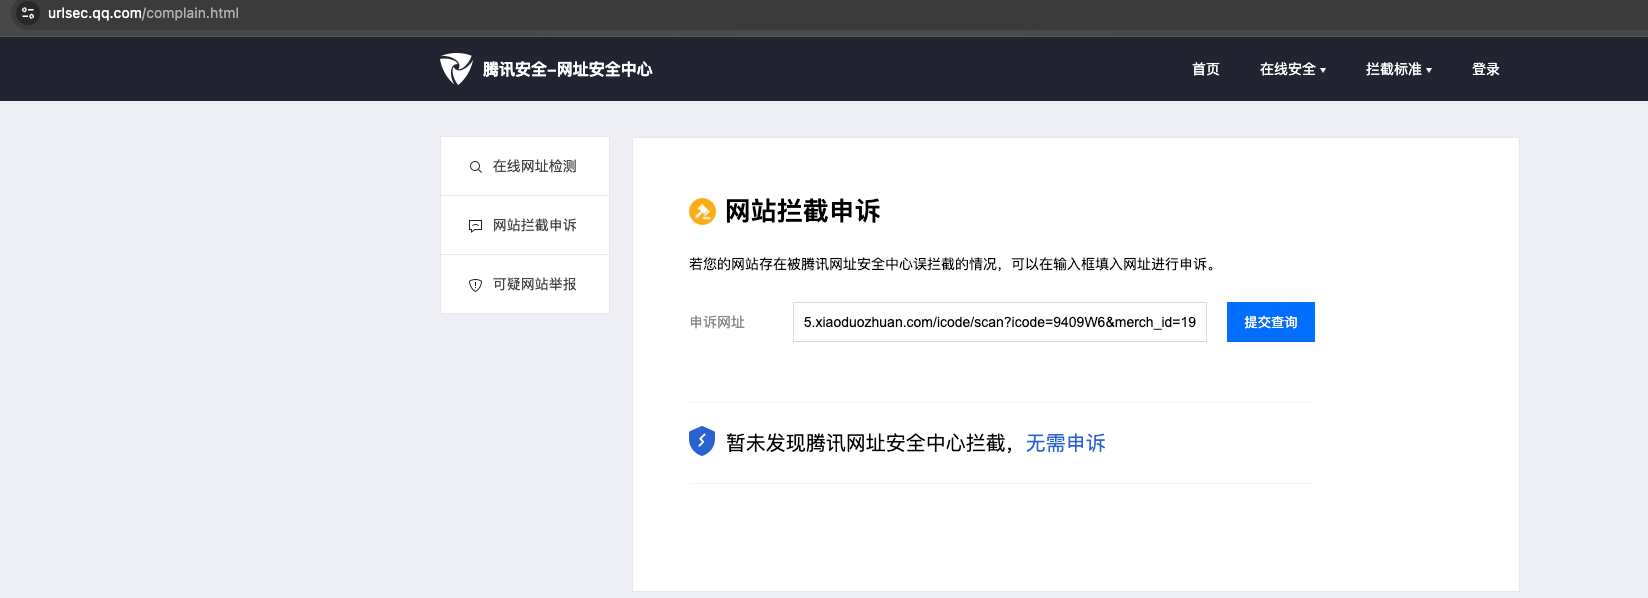Click the 无需申诉 link

pos(1066,443)
